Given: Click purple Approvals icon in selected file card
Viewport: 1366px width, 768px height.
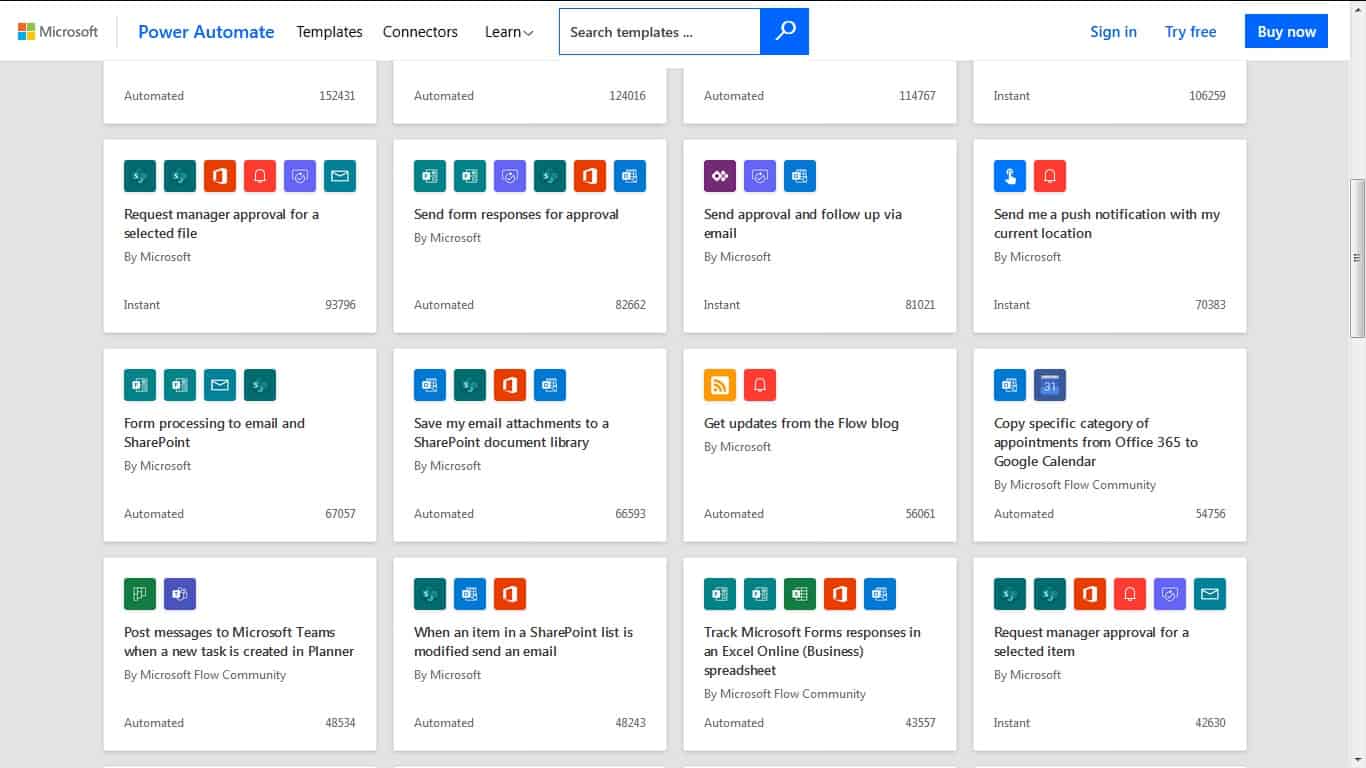Looking at the screenshot, I should coord(300,176).
